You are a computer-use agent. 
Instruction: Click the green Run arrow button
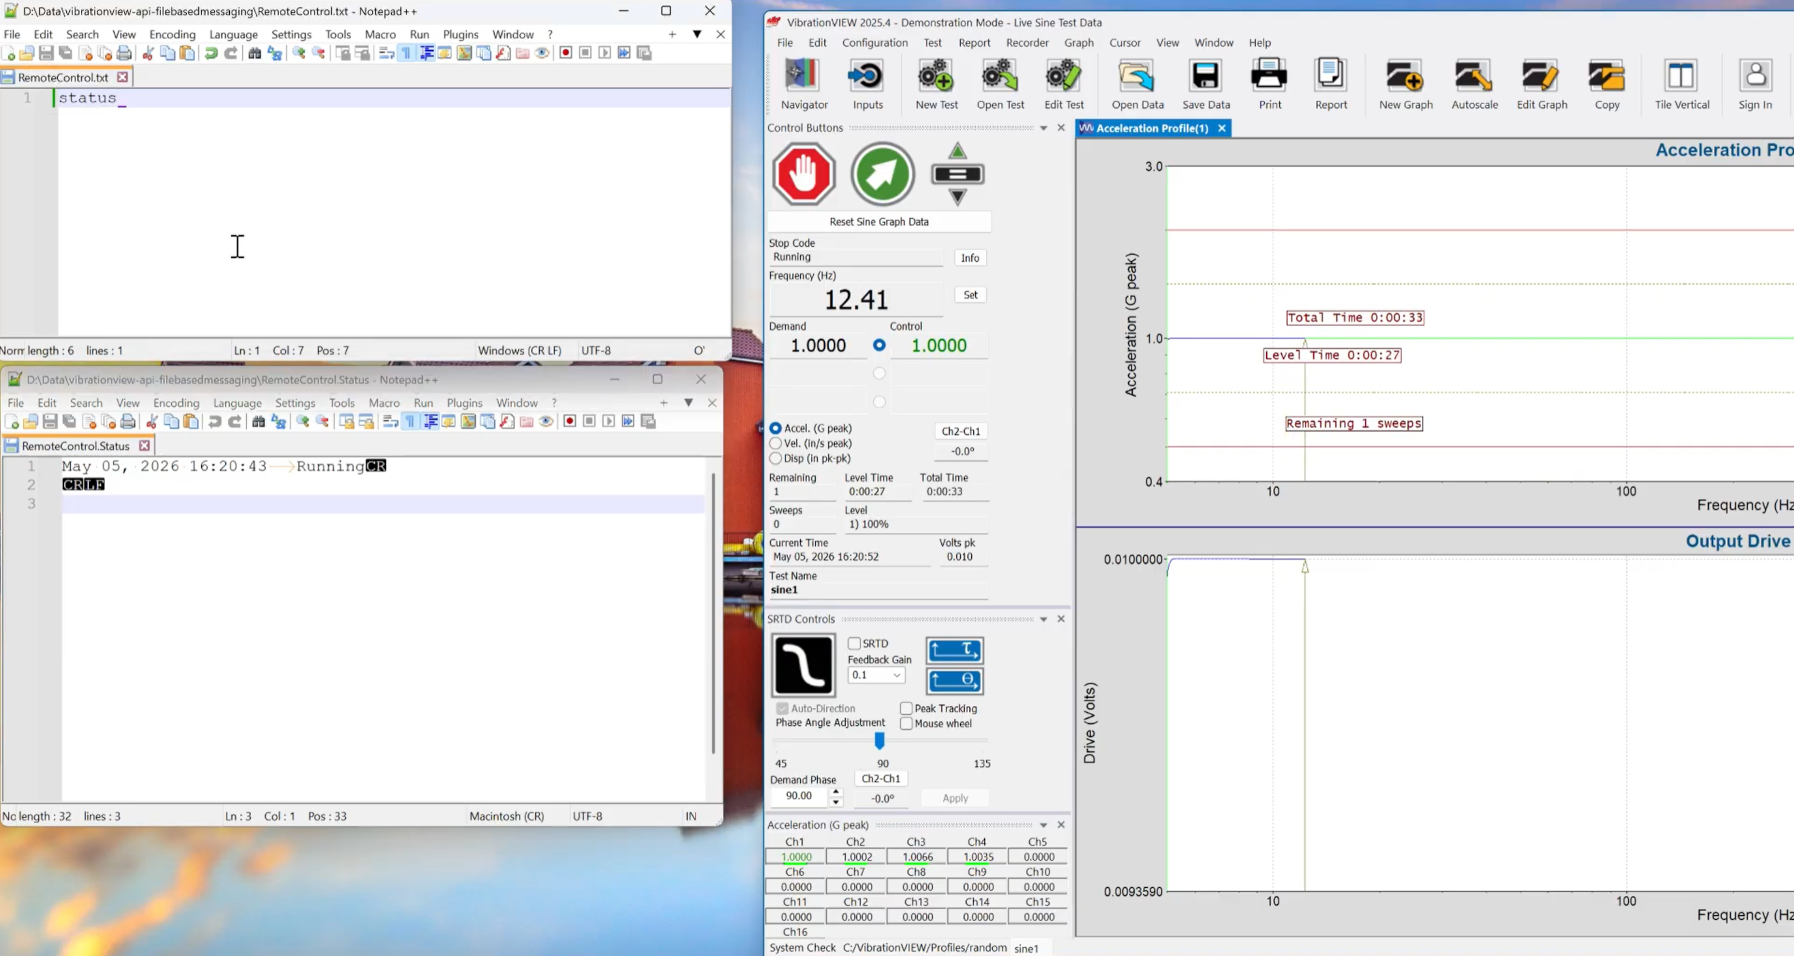882,174
